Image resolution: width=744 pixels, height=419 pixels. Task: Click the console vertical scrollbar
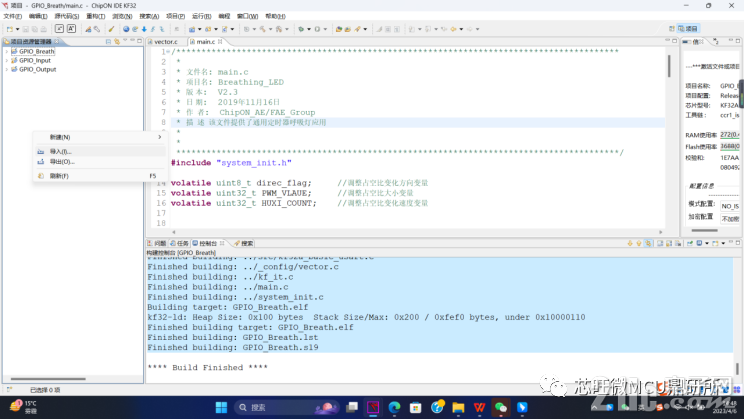pyautogui.click(x=737, y=368)
